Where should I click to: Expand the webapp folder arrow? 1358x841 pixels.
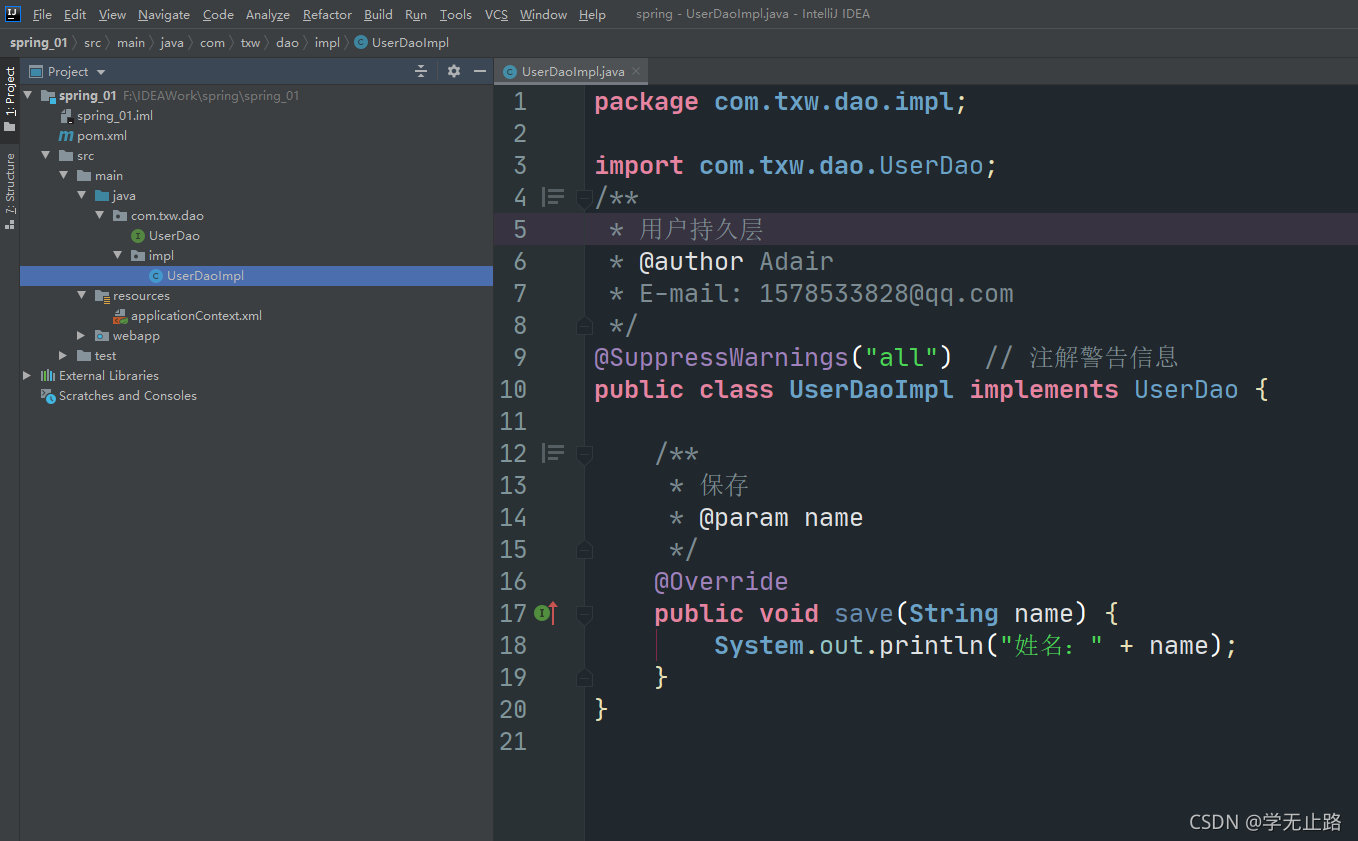(x=82, y=336)
